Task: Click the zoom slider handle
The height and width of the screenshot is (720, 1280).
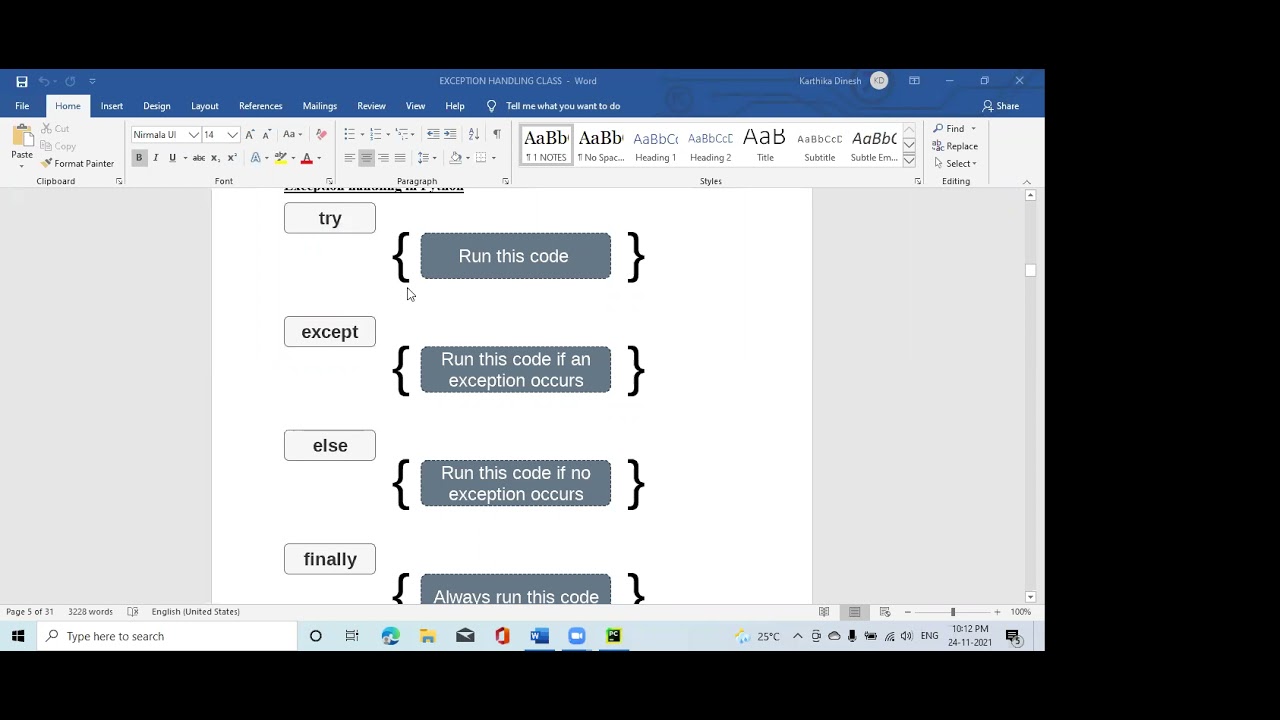Action: [x=952, y=612]
